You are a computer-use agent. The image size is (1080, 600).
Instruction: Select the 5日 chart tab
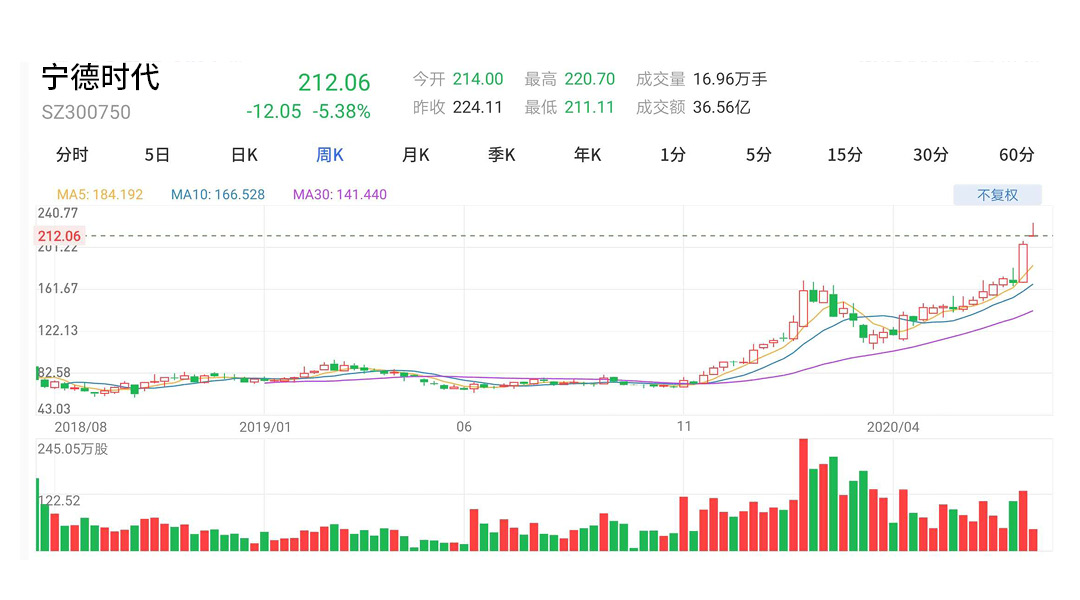click(157, 155)
